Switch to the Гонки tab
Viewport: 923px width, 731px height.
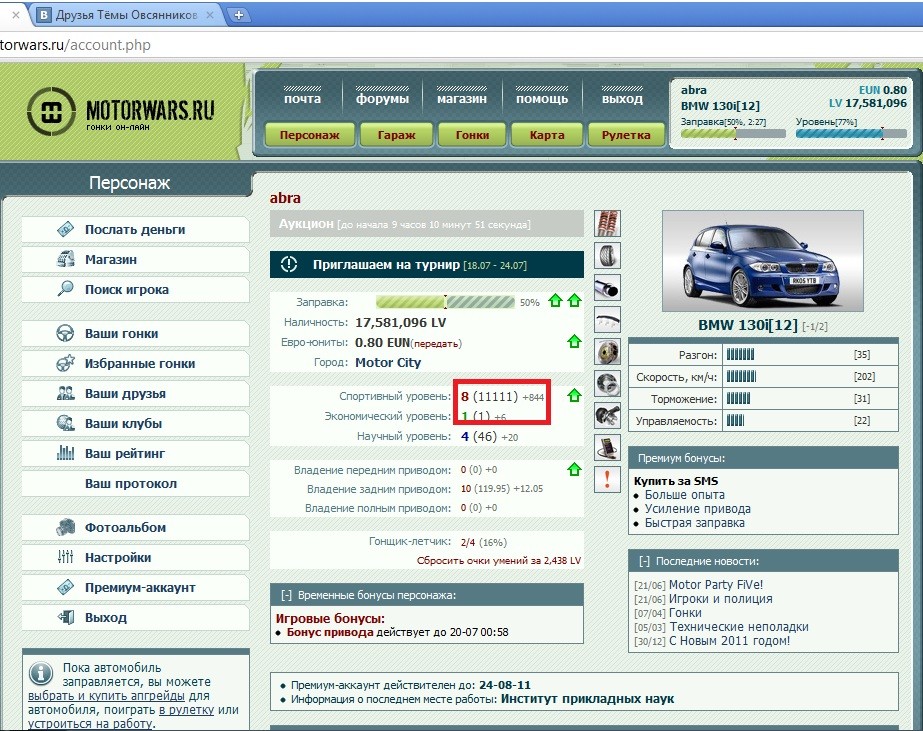click(472, 135)
